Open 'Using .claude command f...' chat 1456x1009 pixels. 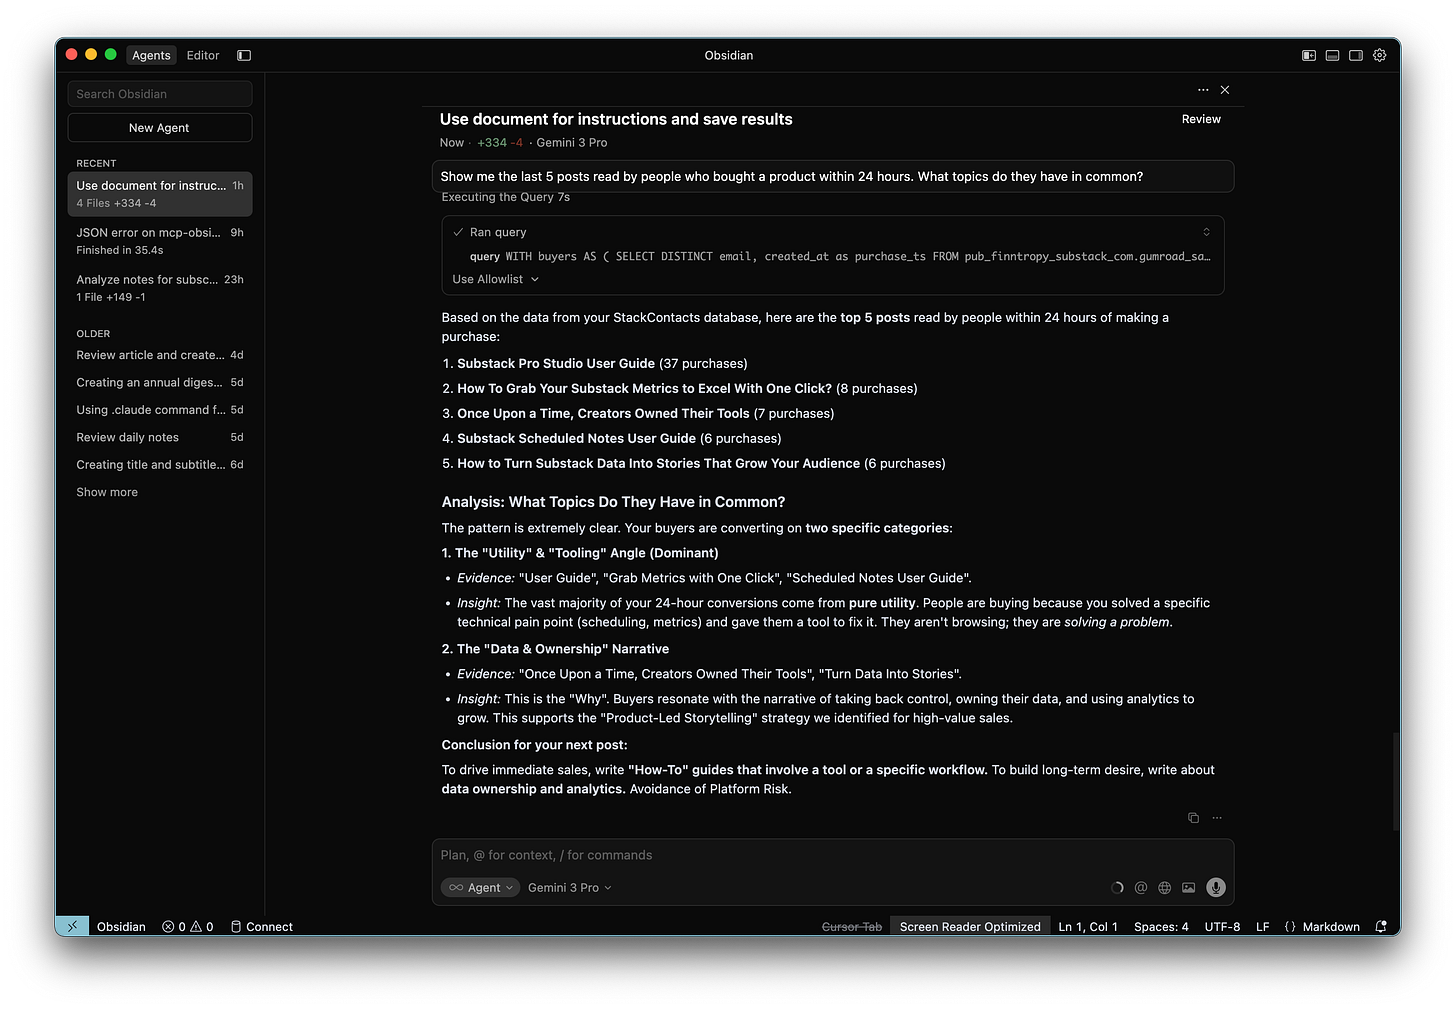click(160, 410)
